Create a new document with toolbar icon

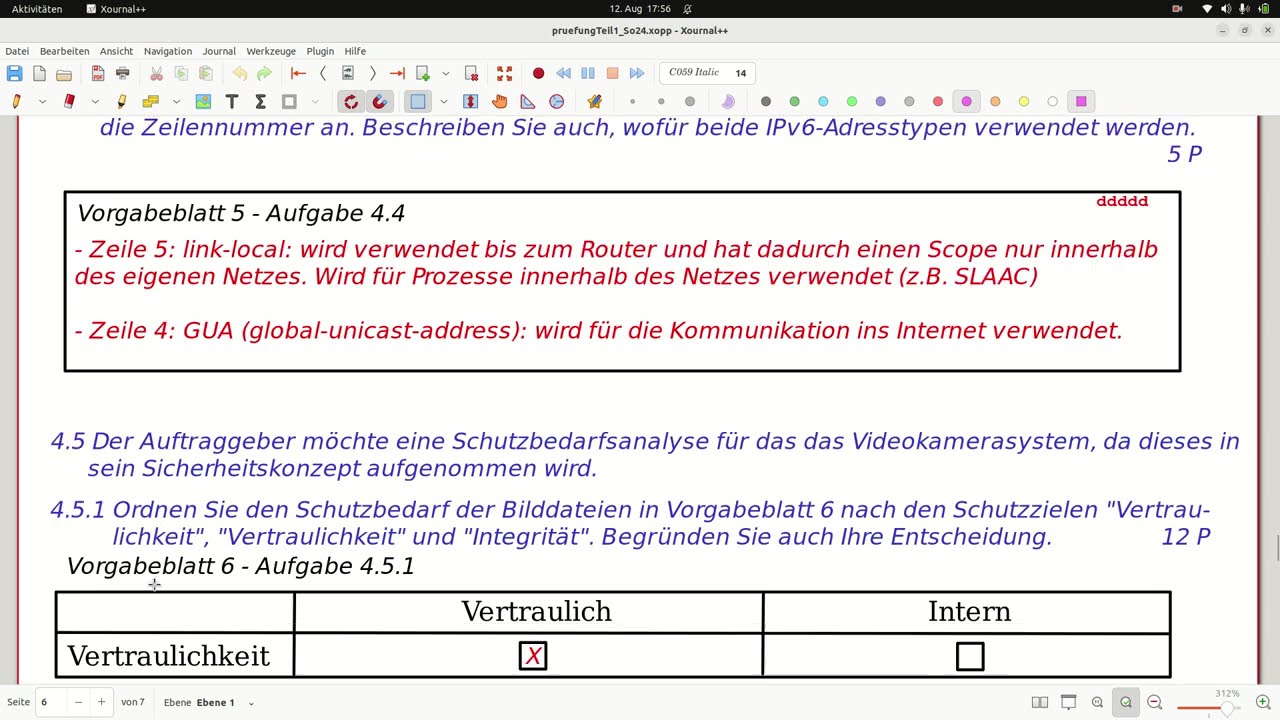[x=39, y=73]
